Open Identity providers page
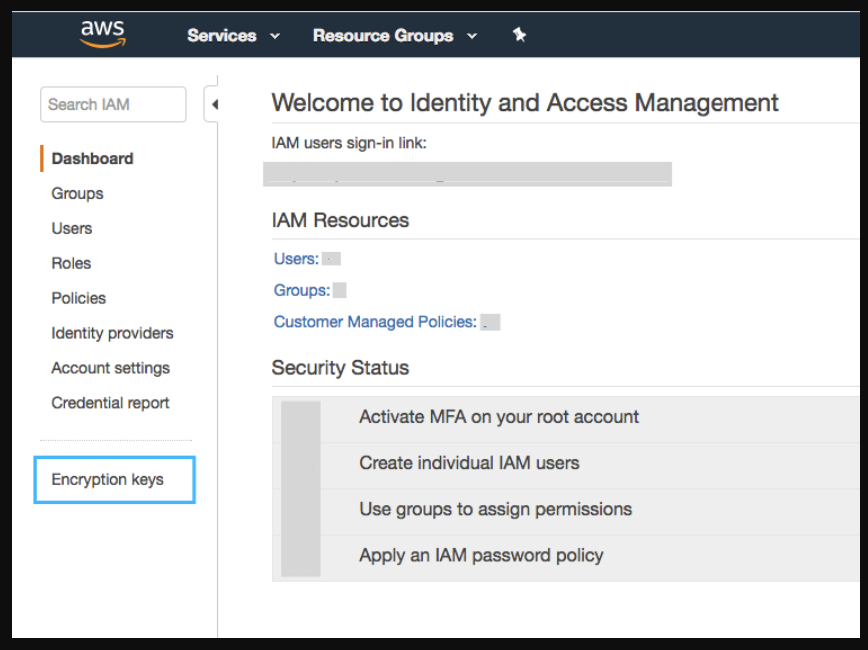Viewport: 868px width, 650px height. (x=112, y=333)
